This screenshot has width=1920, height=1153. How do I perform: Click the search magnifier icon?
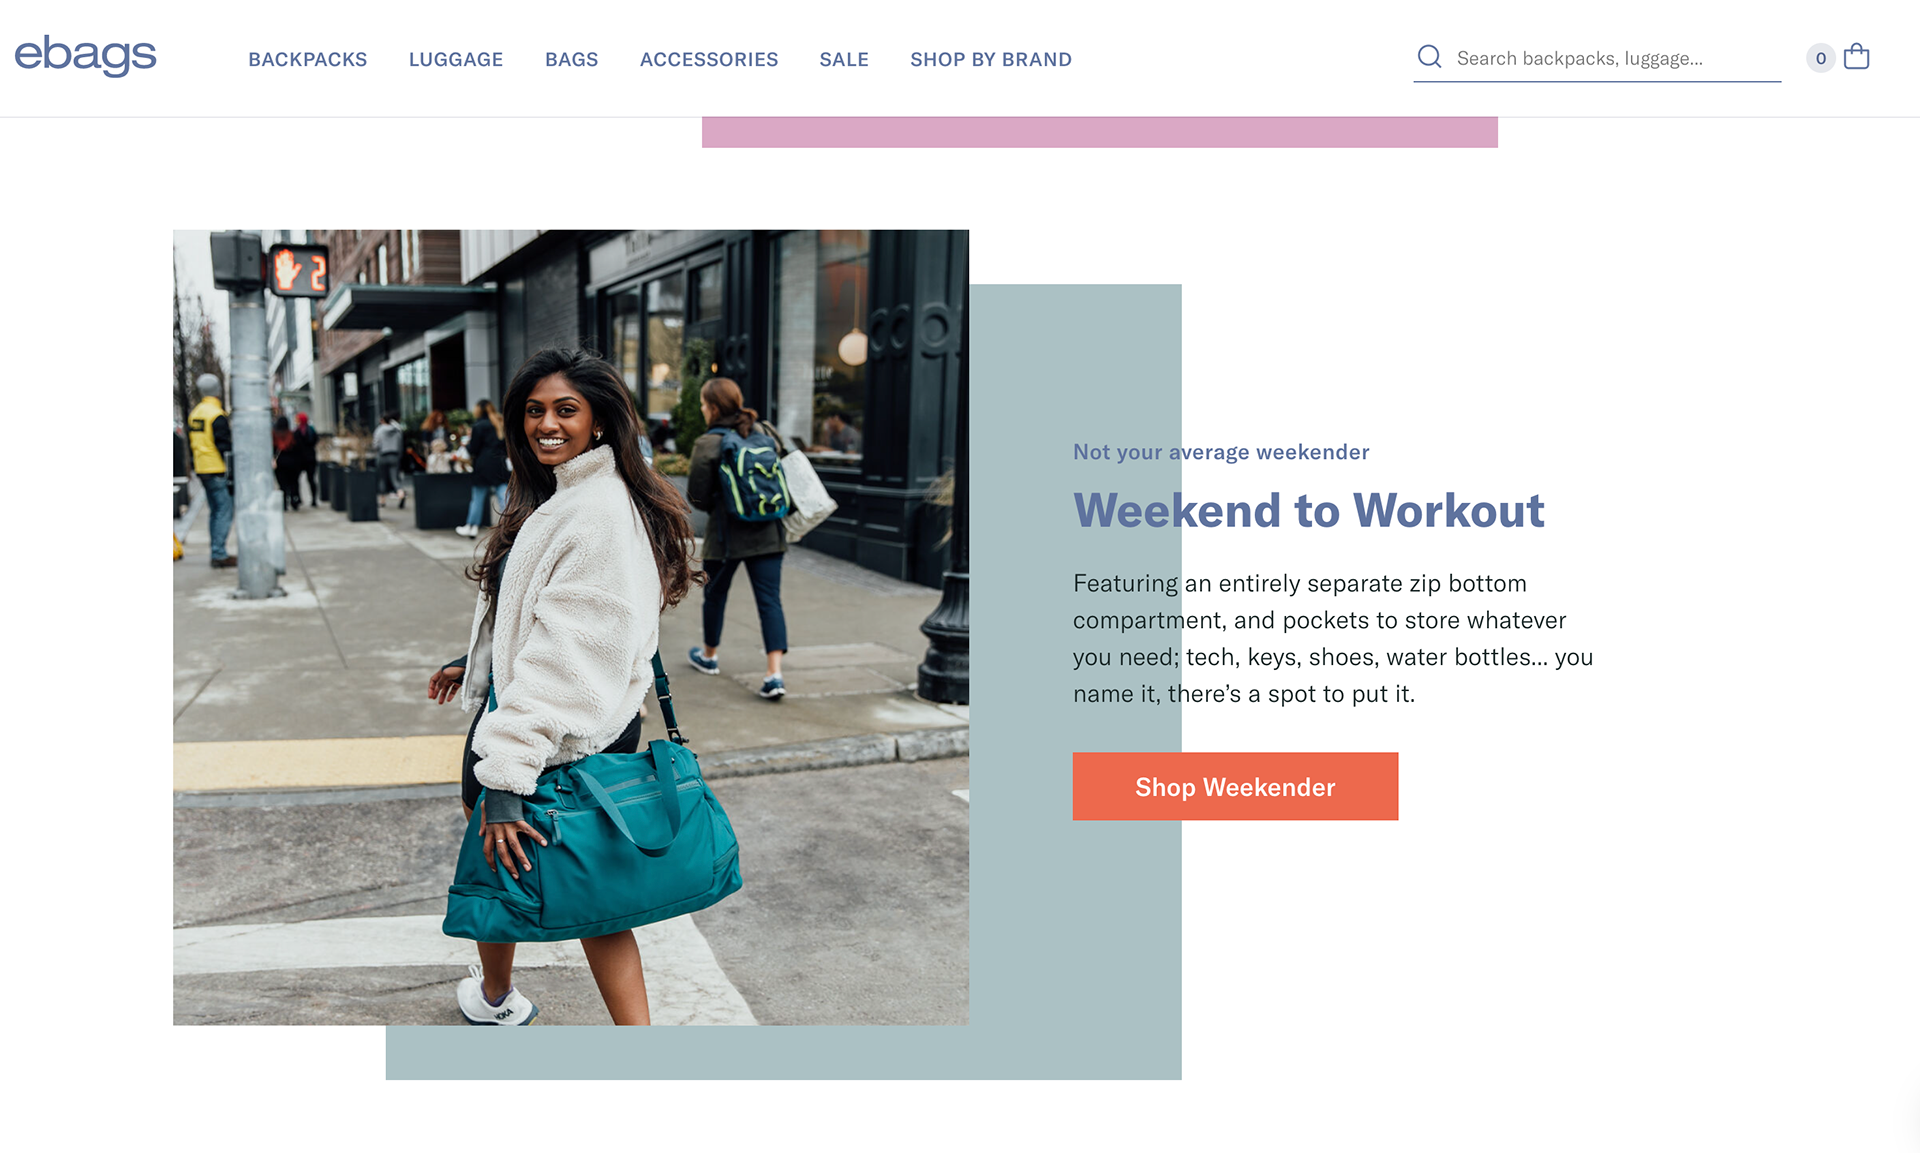point(1429,57)
